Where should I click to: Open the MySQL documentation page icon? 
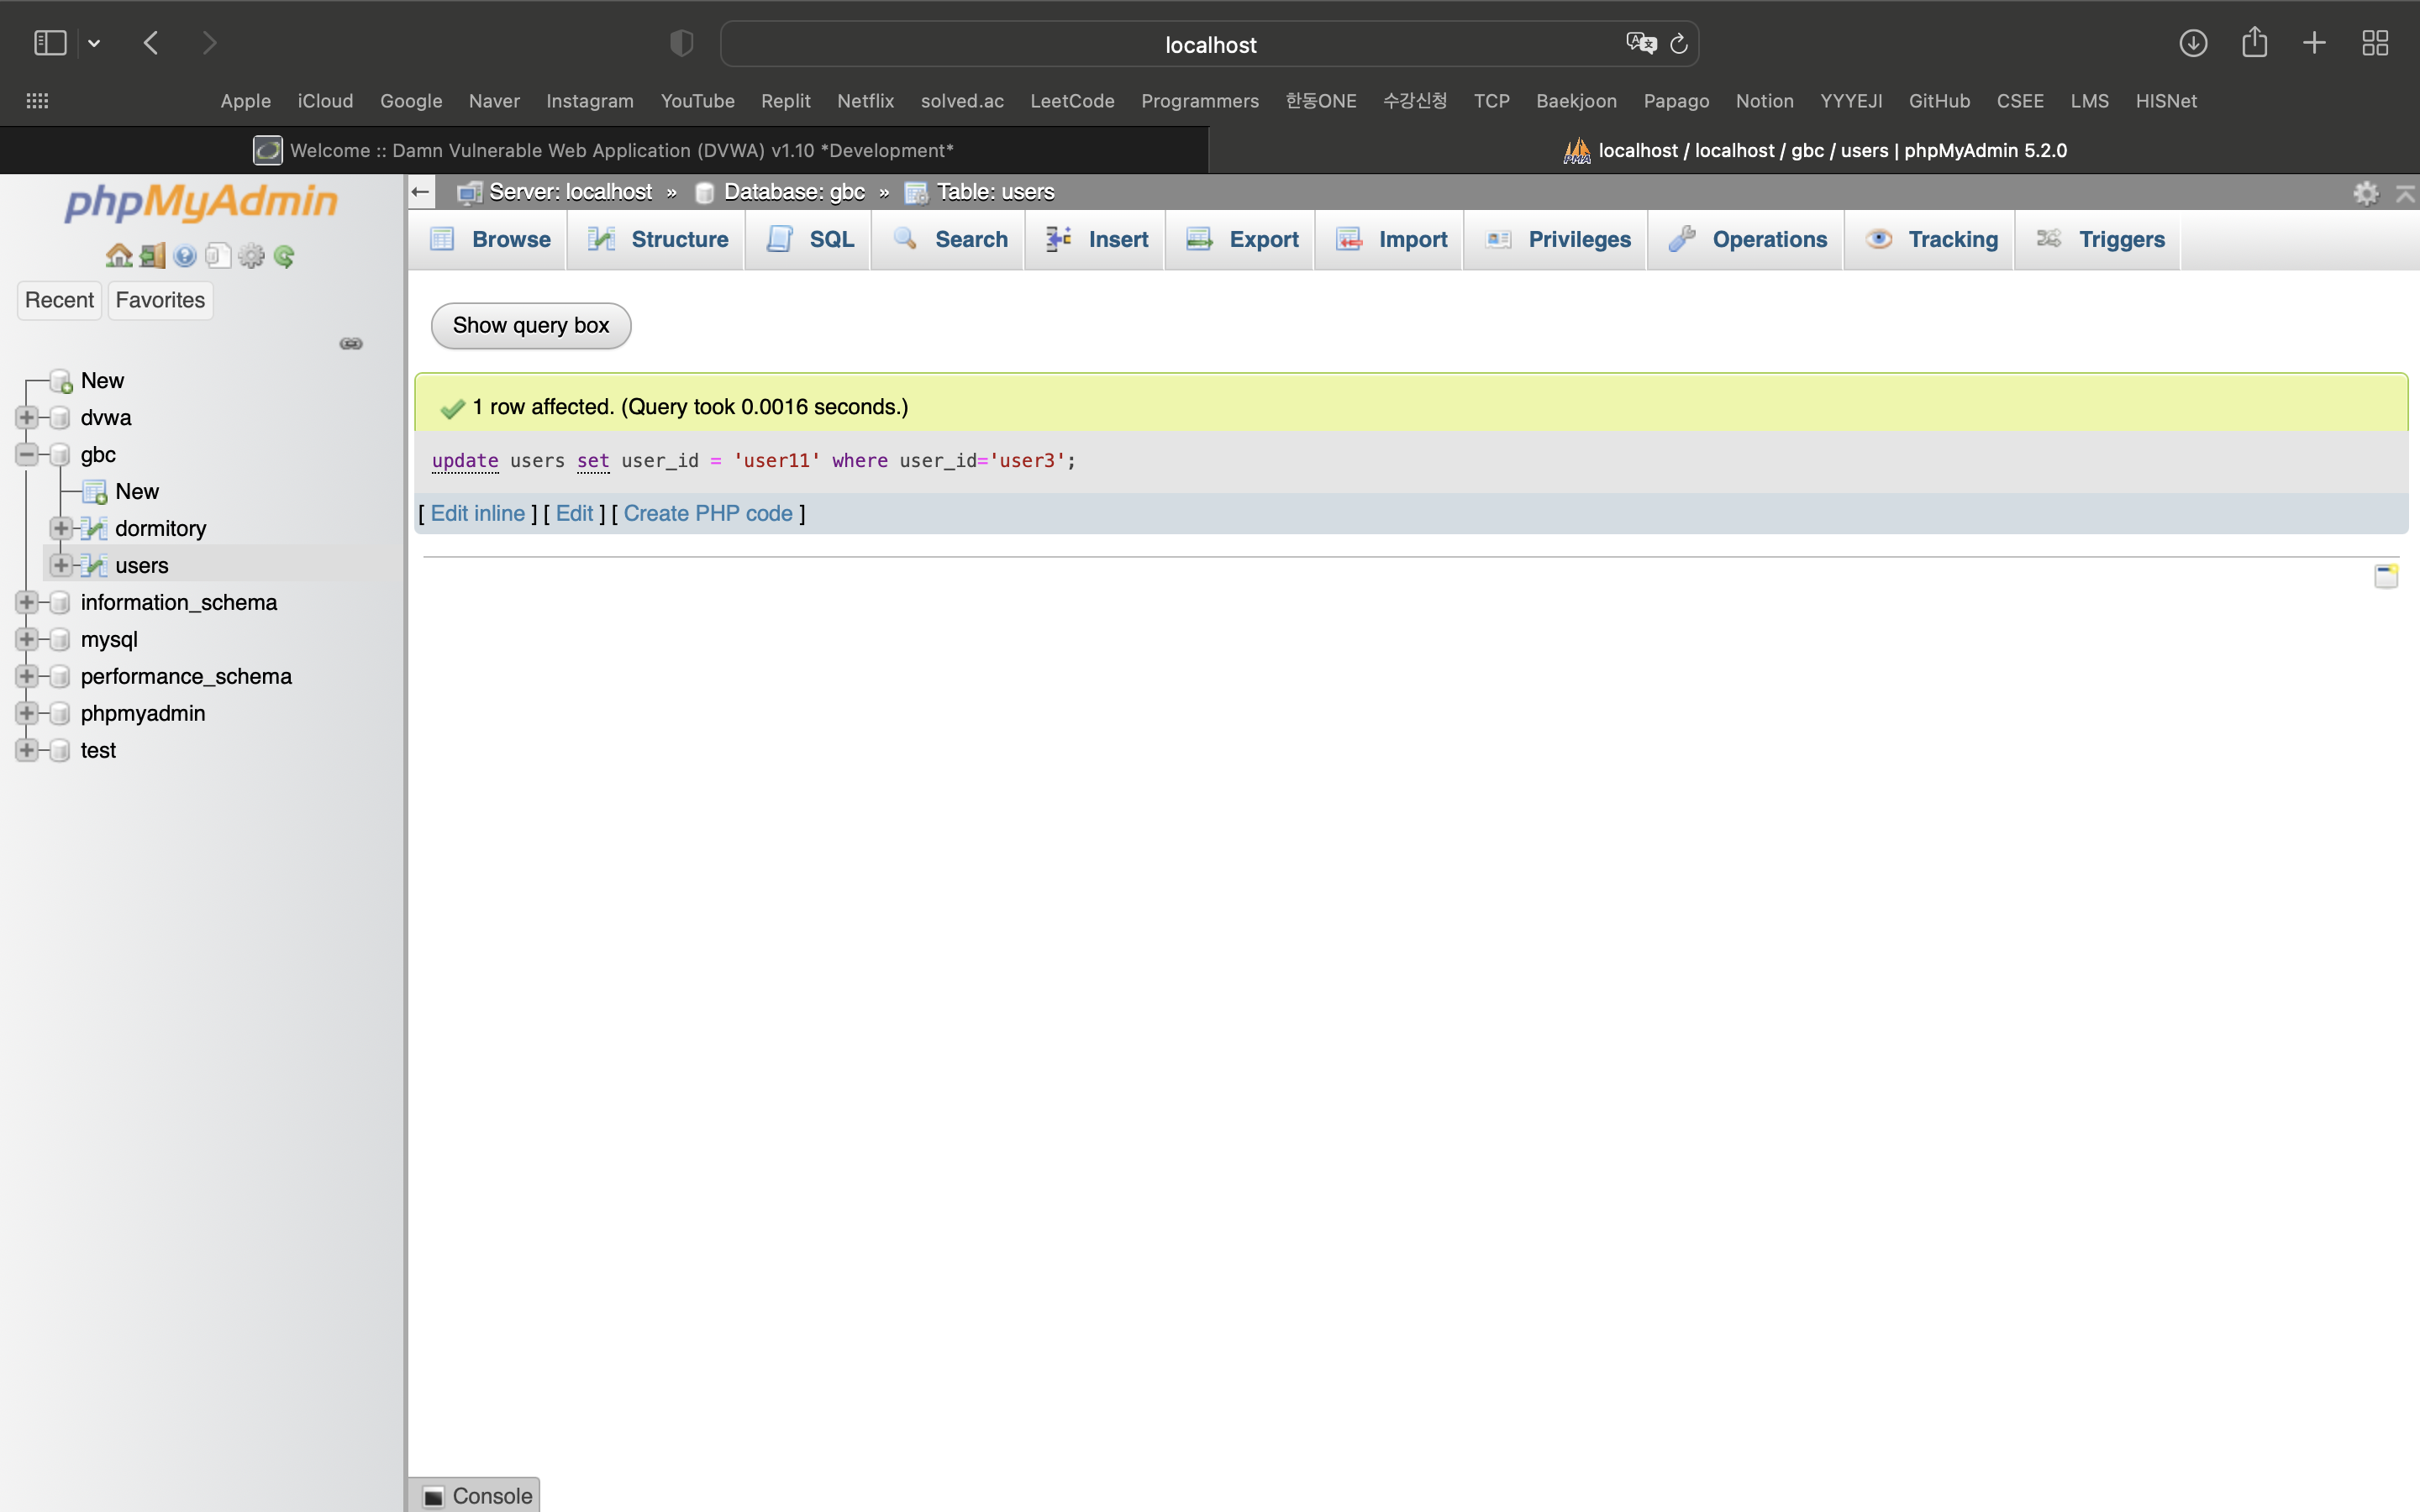pyautogui.click(x=218, y=256)
